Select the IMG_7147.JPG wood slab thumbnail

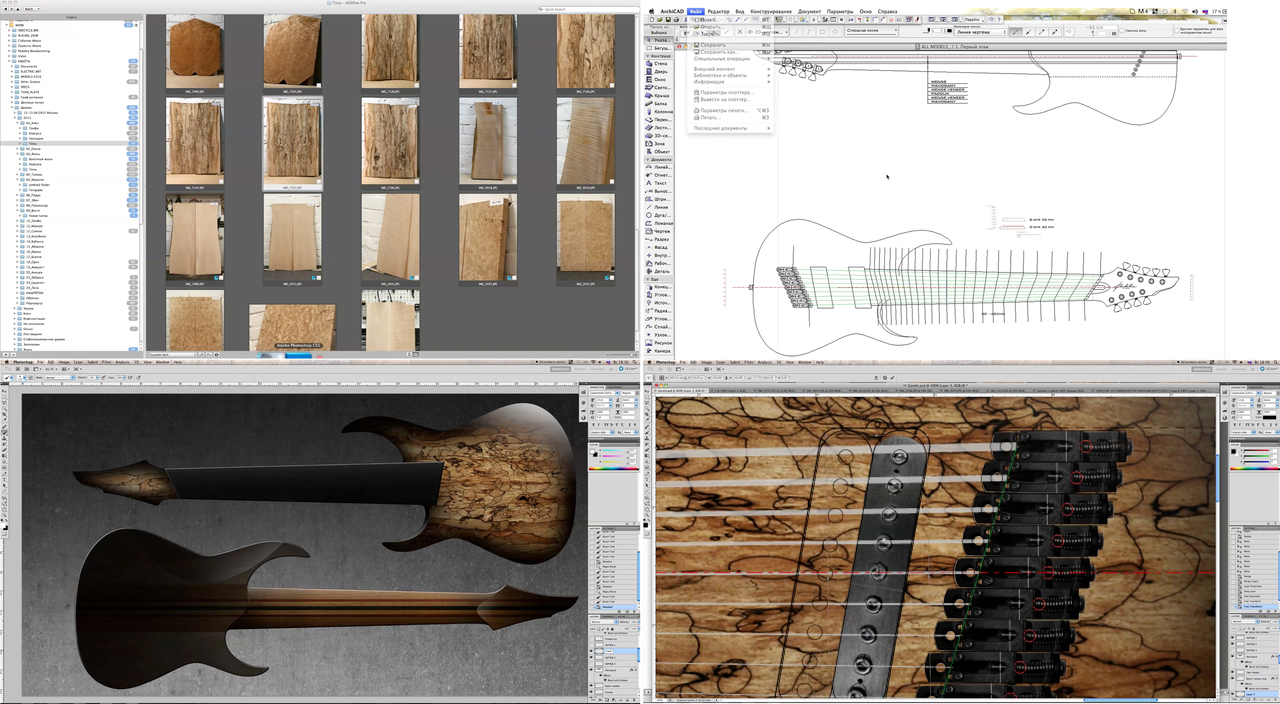(195, 143)
